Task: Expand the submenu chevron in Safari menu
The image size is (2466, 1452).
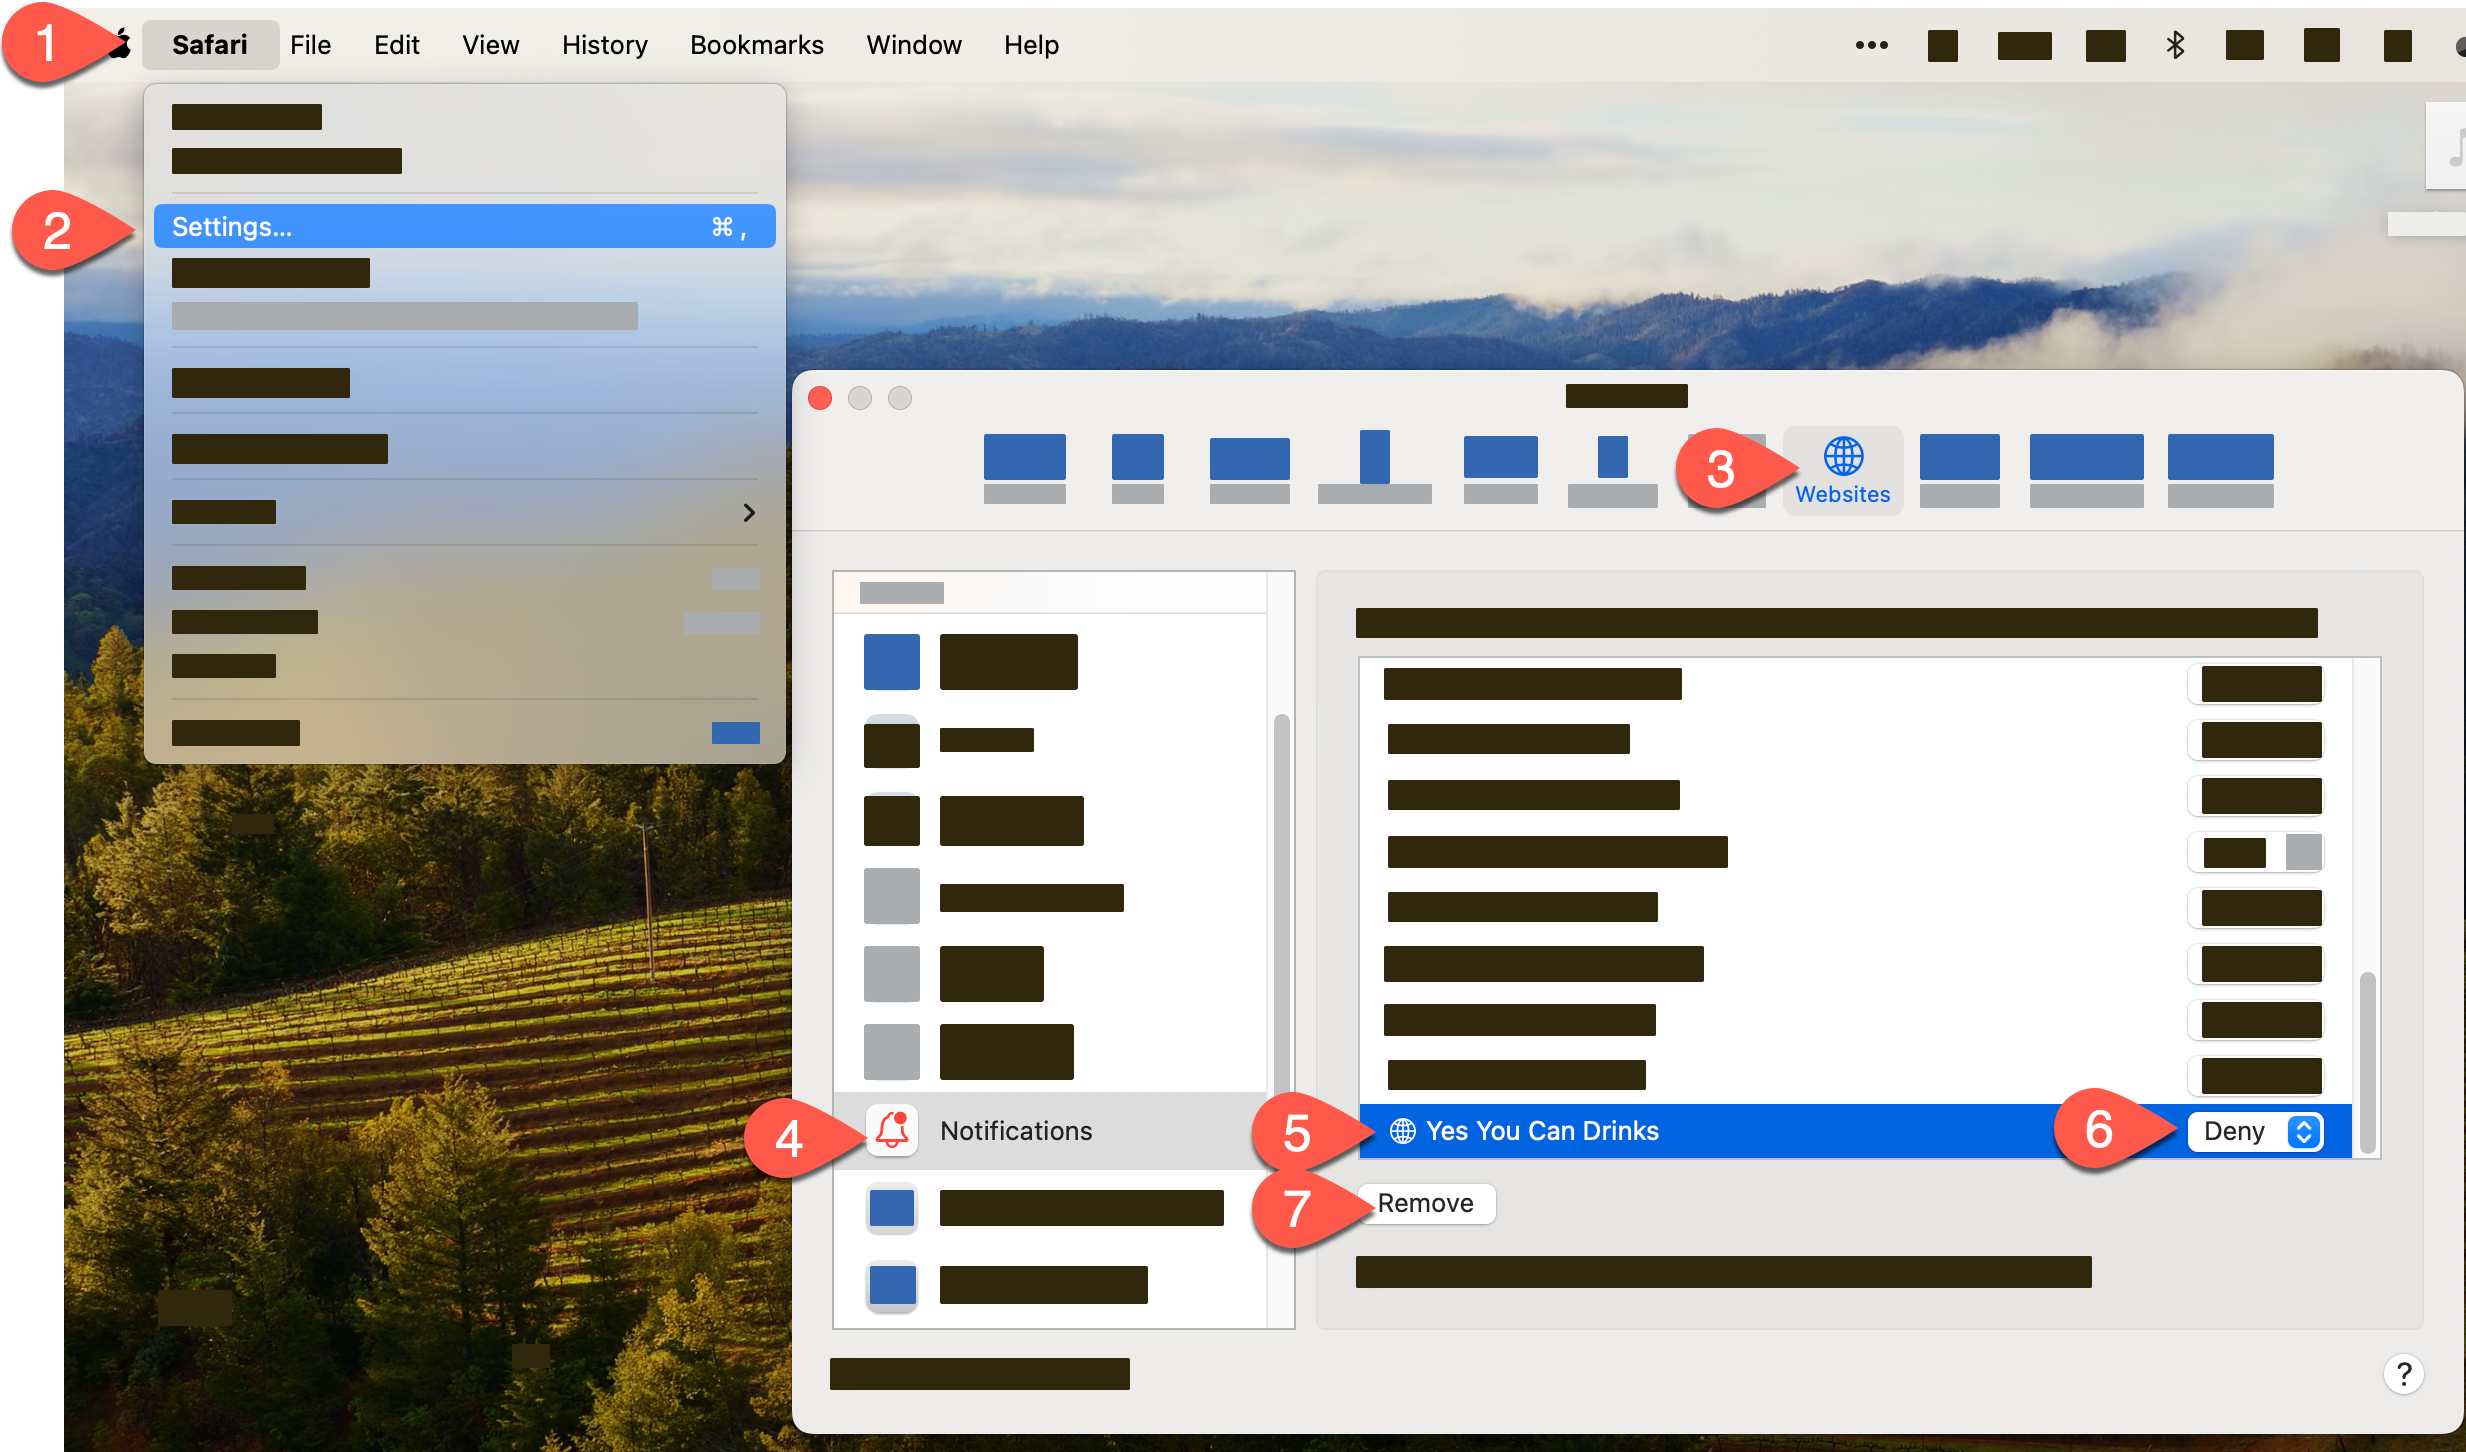Action: (749, 512)
